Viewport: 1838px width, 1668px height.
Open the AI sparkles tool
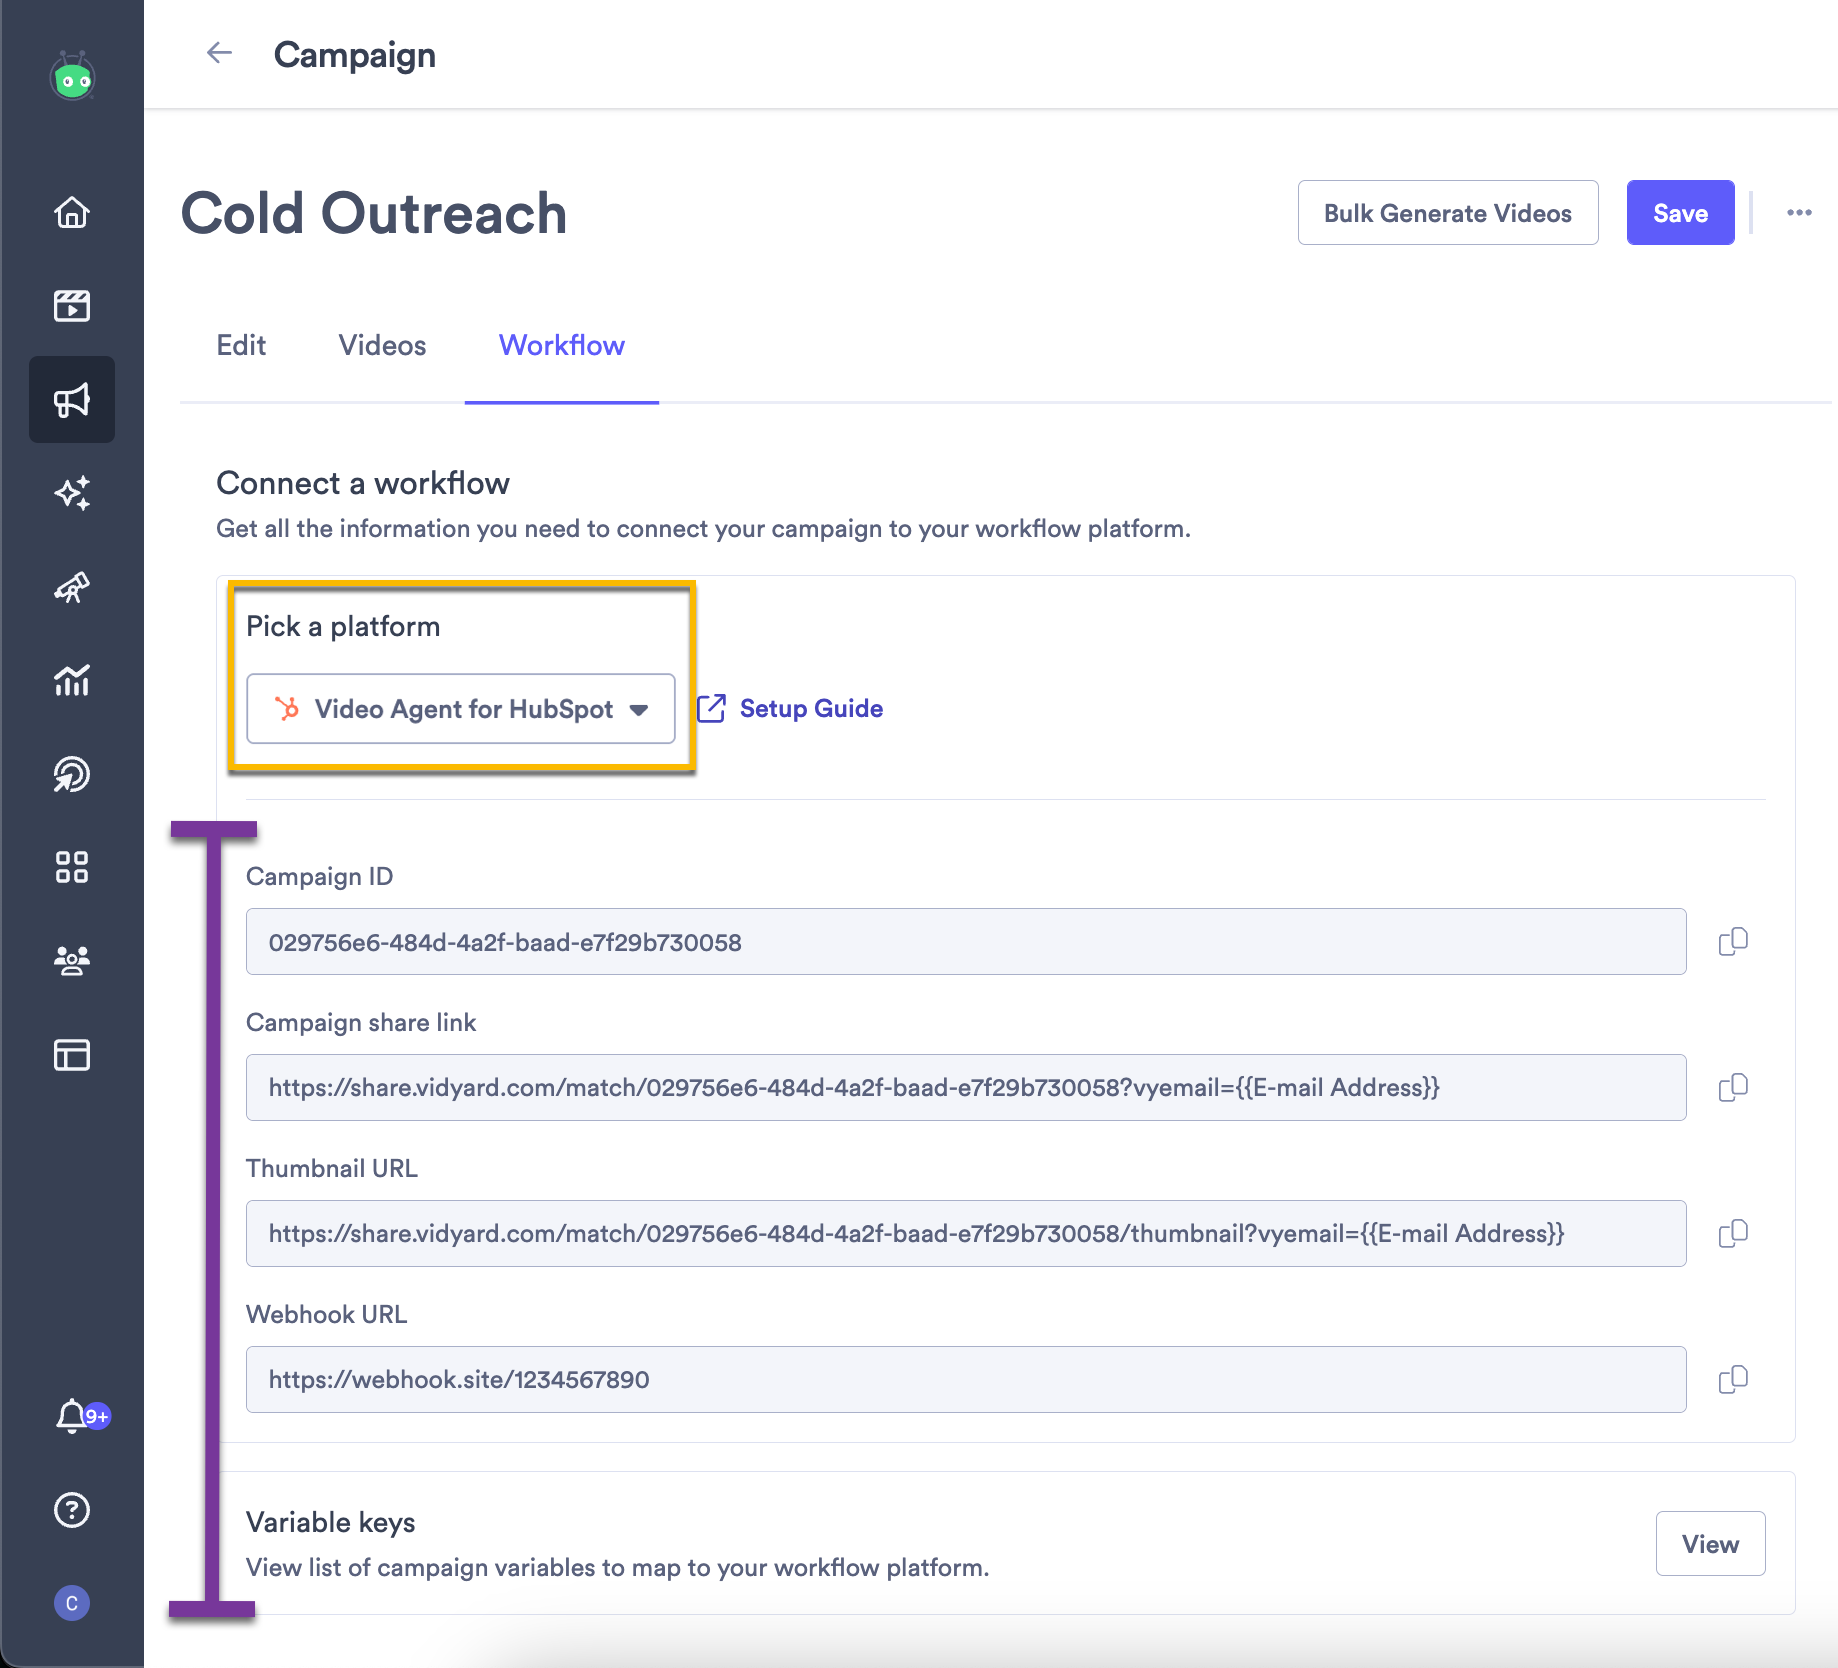pyautogui.click(x=71, y=493)
